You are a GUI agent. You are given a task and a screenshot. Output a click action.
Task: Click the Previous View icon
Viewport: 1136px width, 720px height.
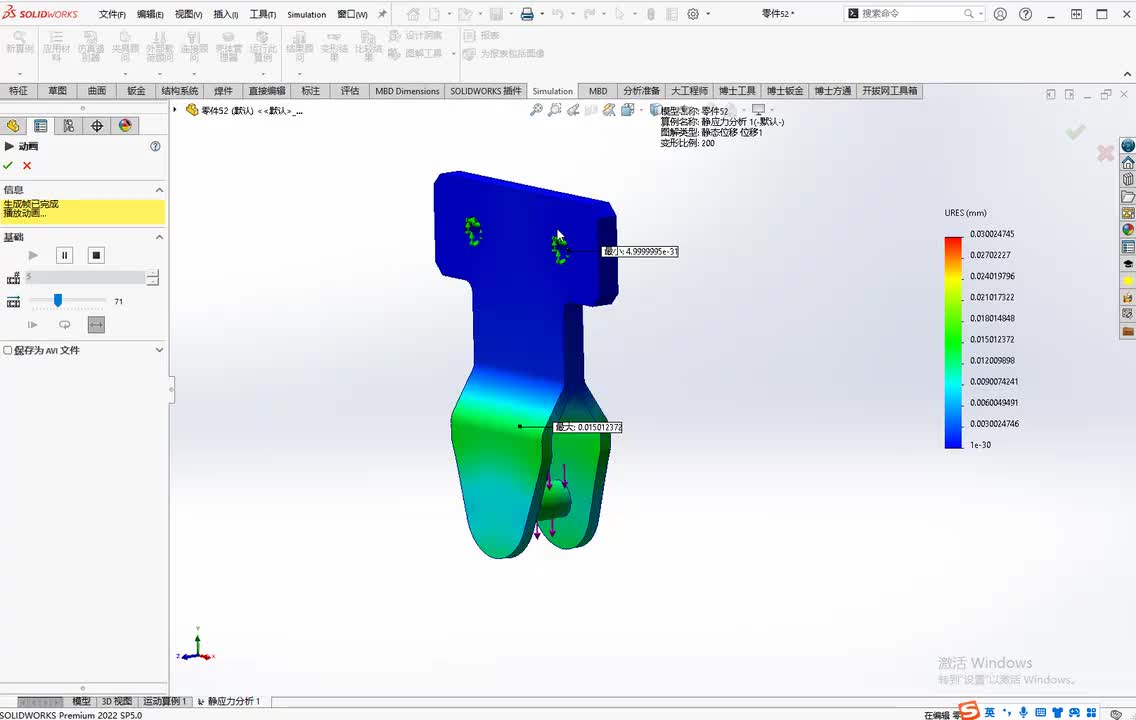(x=573, y=109)
